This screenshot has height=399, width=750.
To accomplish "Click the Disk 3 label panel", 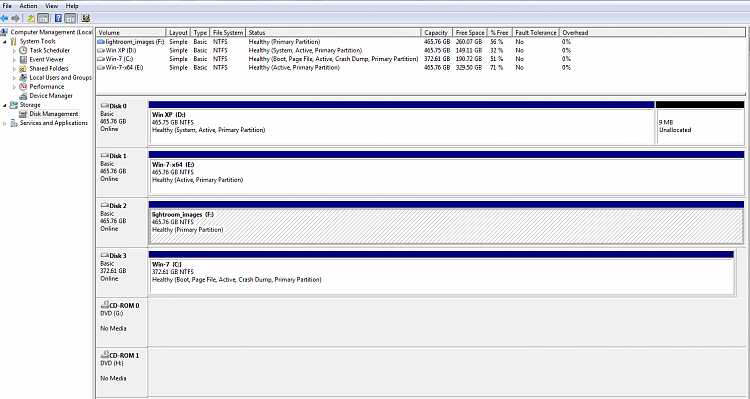I will pos(121,272).
